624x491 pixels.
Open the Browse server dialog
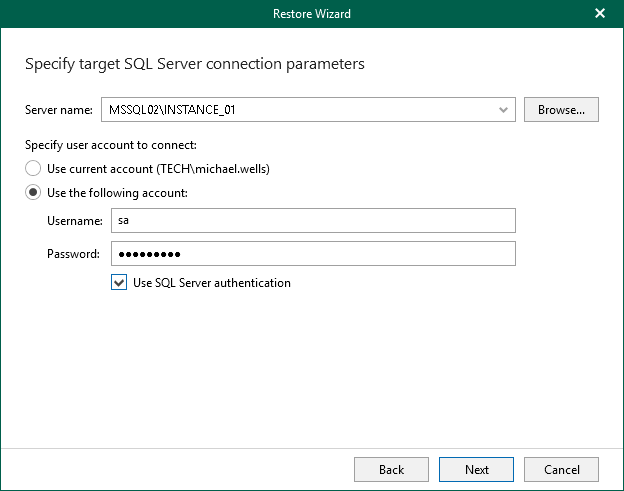tap(561, 109)
